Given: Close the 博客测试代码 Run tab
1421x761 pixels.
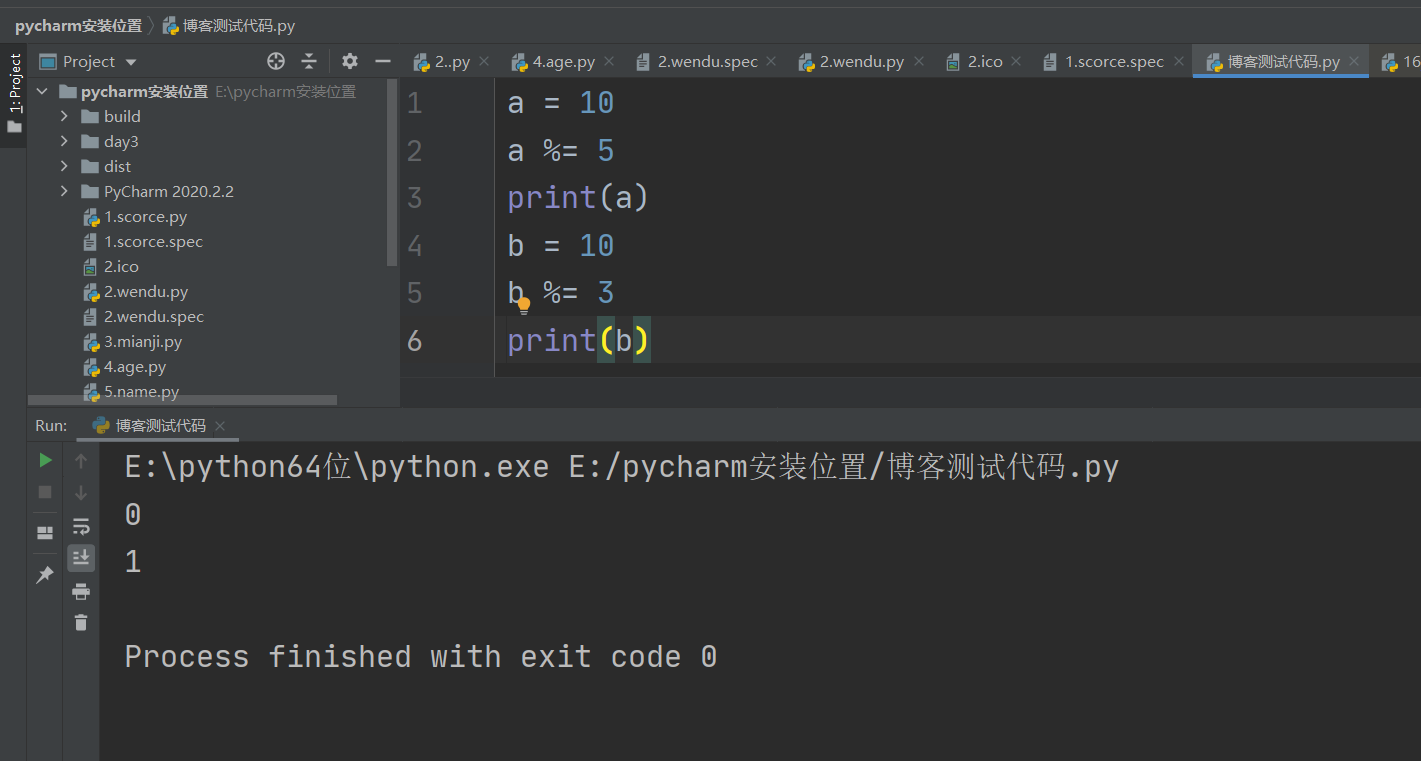Looking at the screenshot, I should click(x=220, y=426).
